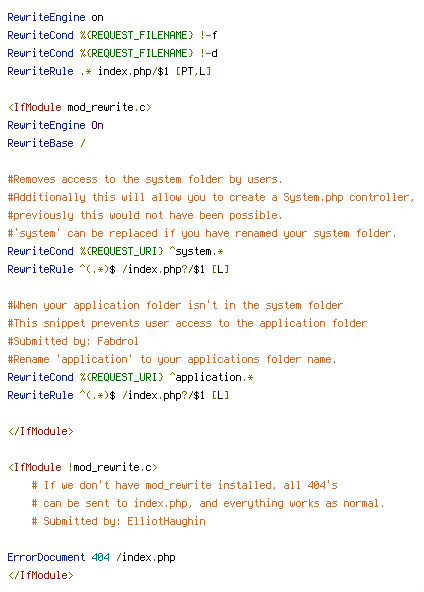Click the System.php controller comment line
The image size is (424, 592).
pyautogui.click(x=211, y=197)
